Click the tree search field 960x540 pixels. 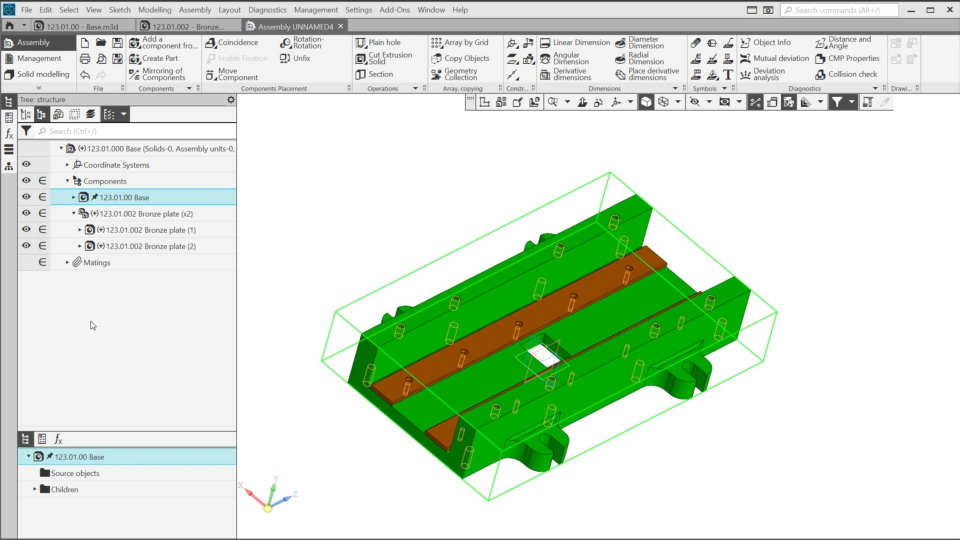tap(130, 131)
